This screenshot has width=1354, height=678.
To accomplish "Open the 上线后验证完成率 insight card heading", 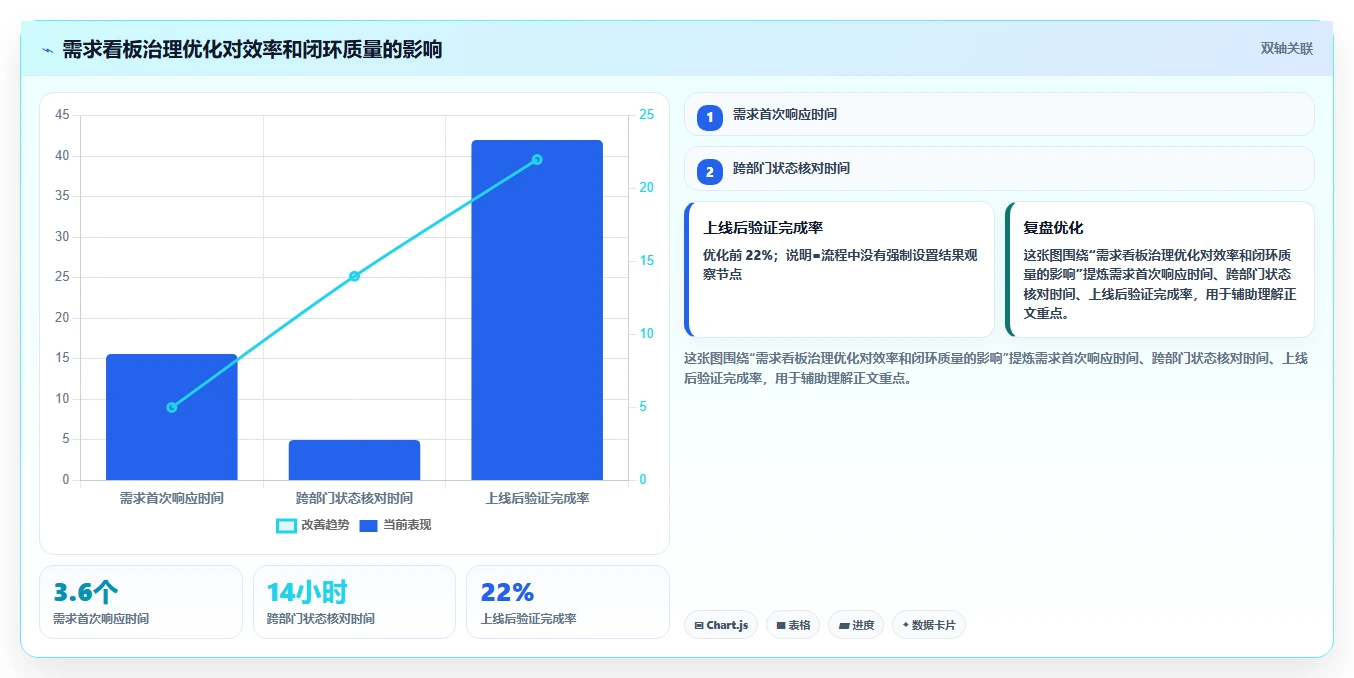I will 763,228.
